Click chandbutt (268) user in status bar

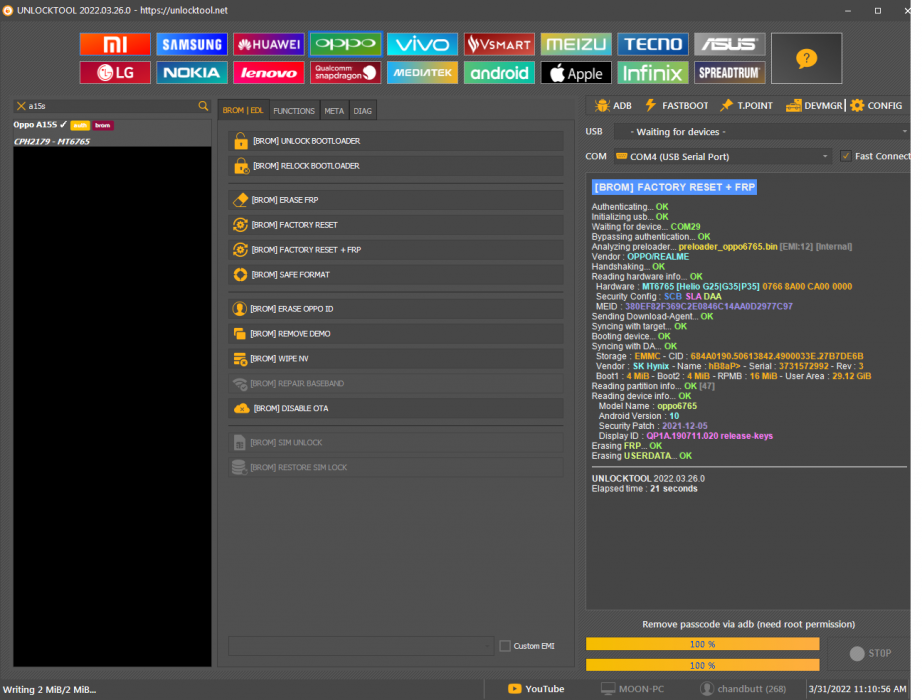click(x=743, y=689)
